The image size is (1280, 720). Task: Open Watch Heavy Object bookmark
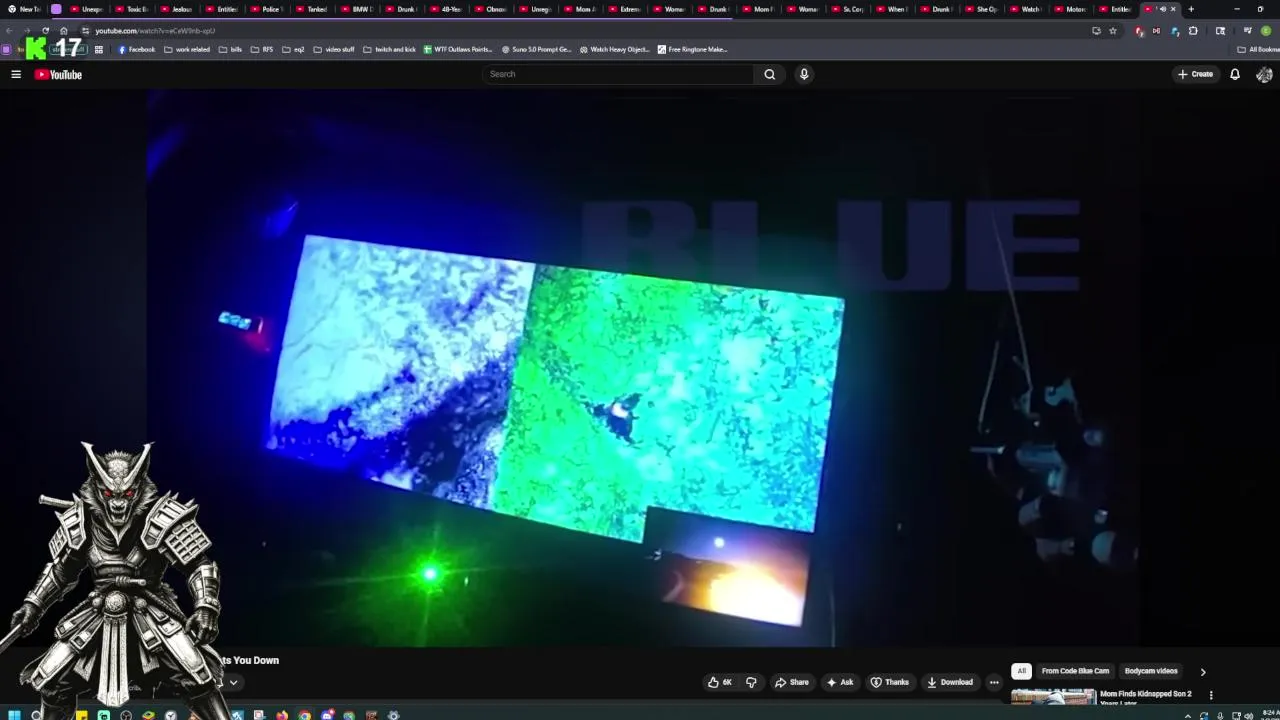(x=615, y=49)
